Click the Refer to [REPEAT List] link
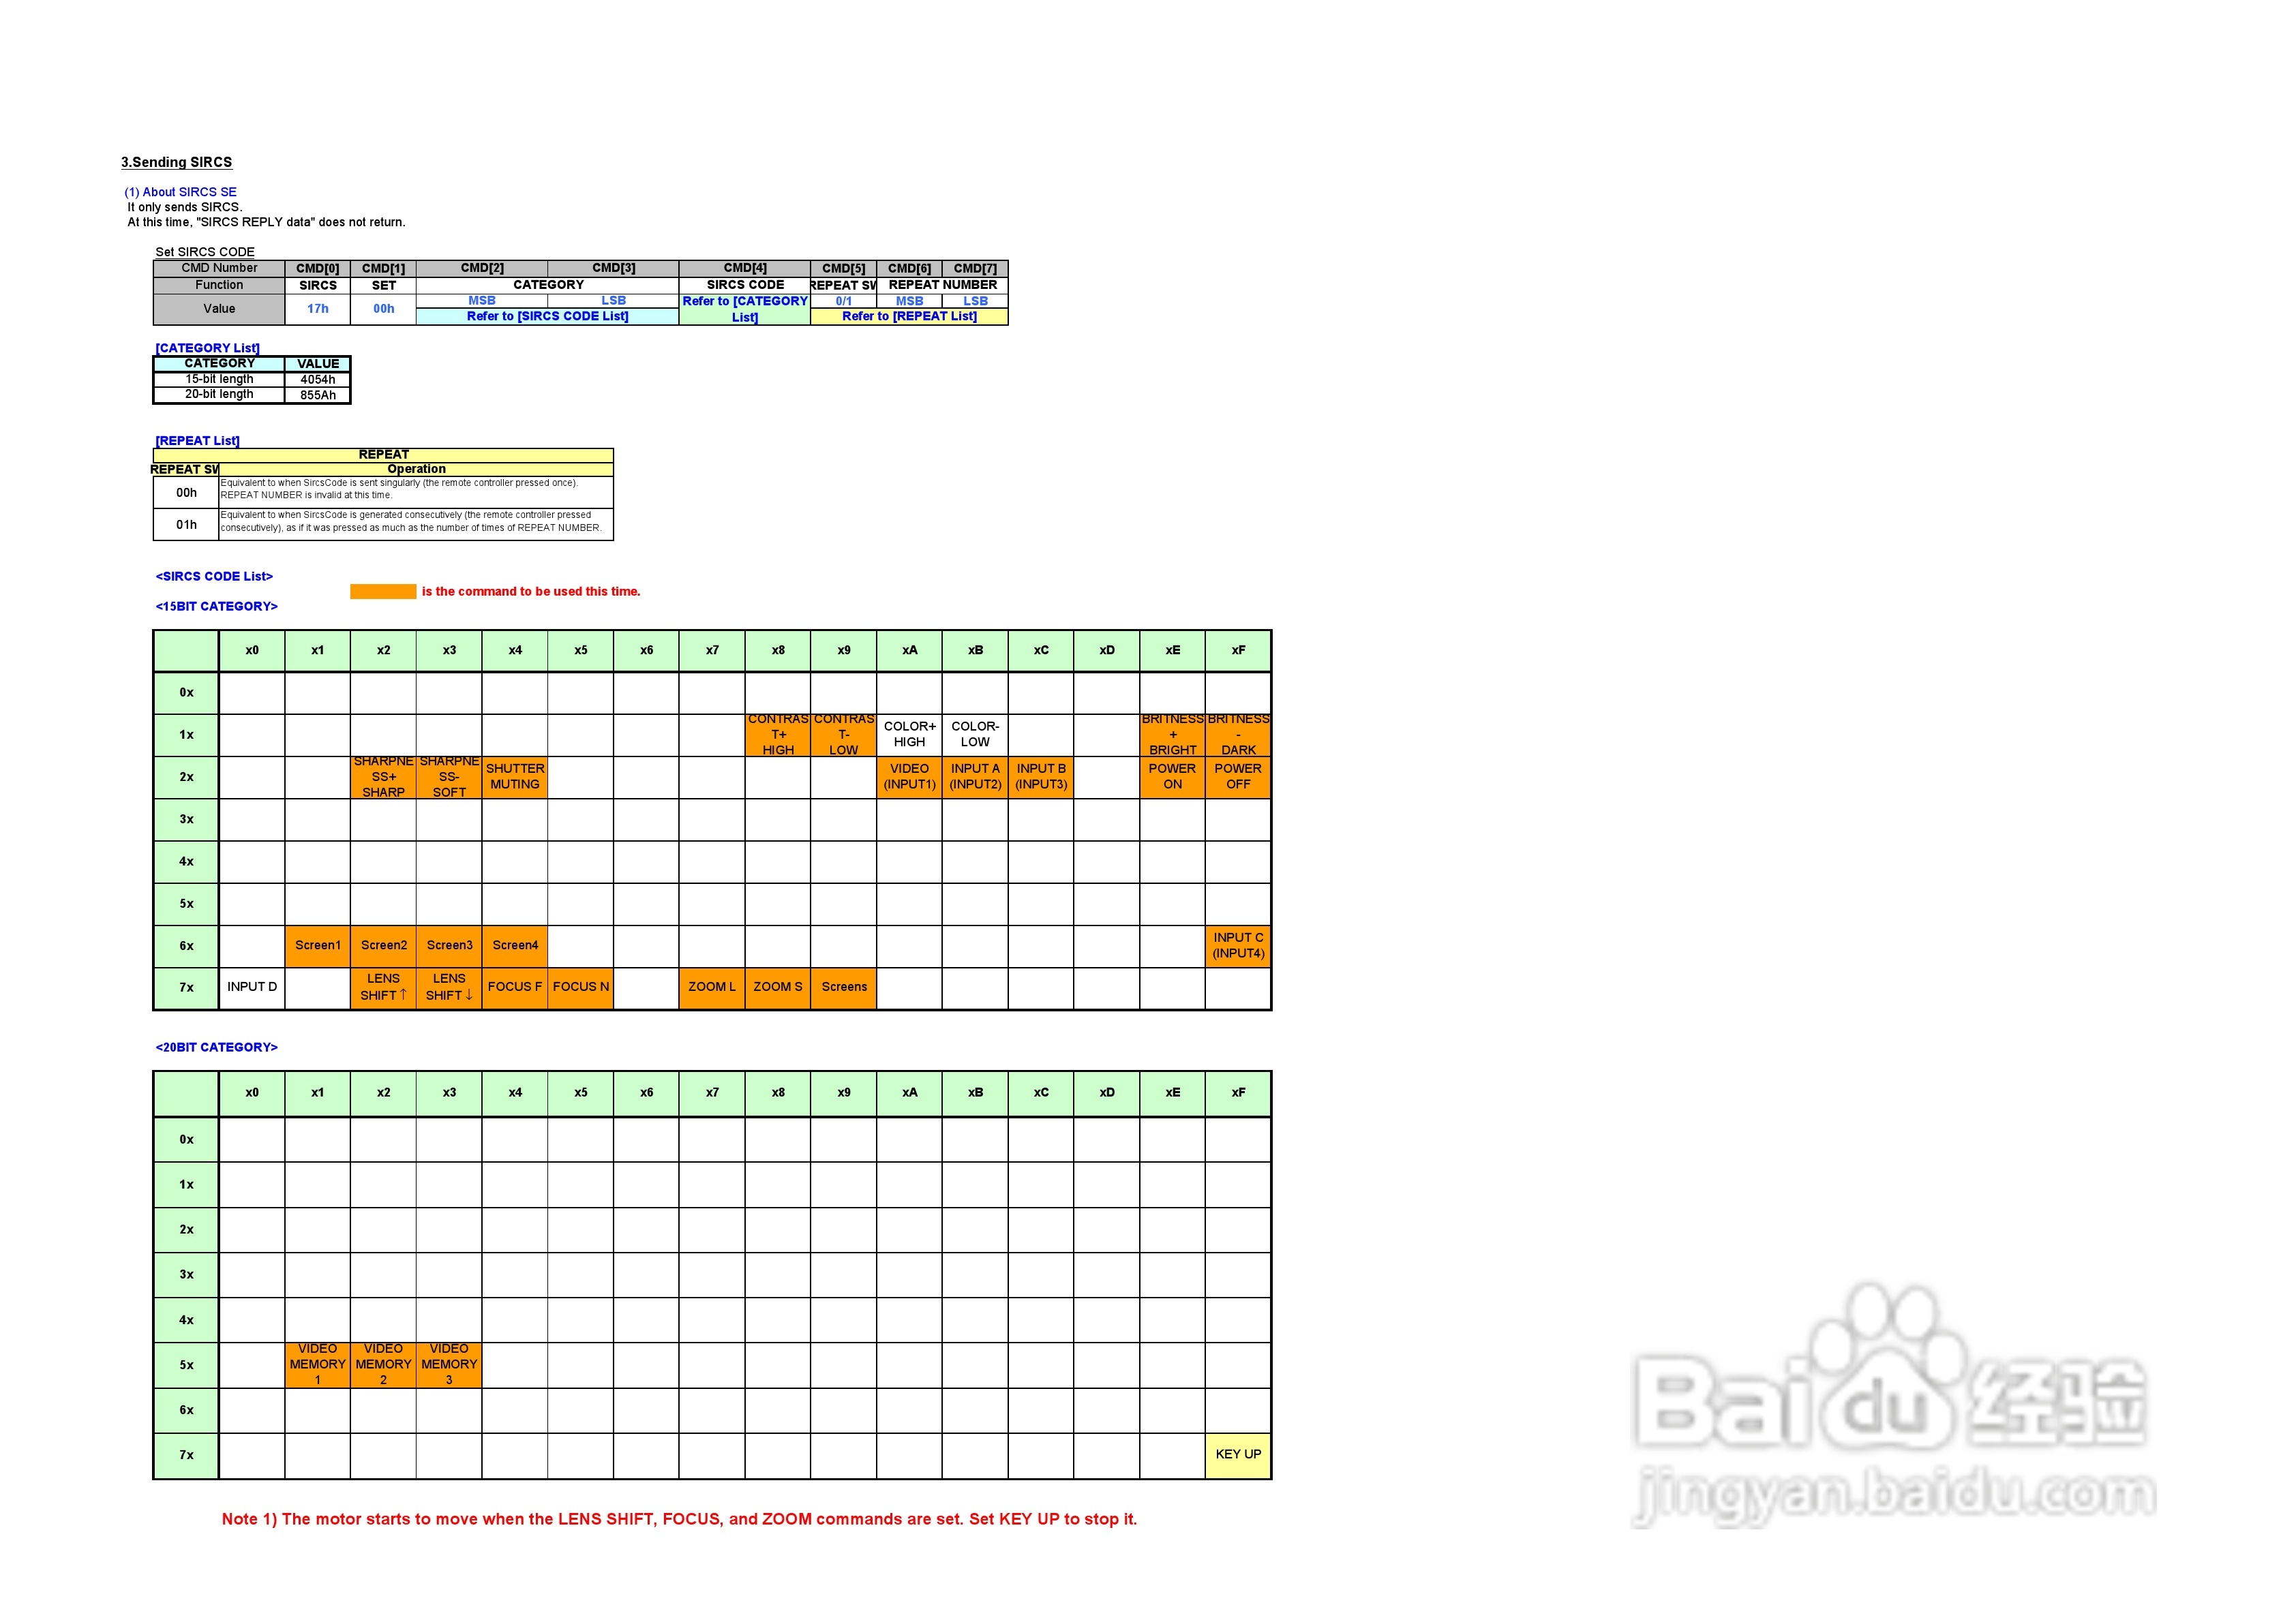This screenshot has height=1622, width=2296. pos(909,317)
